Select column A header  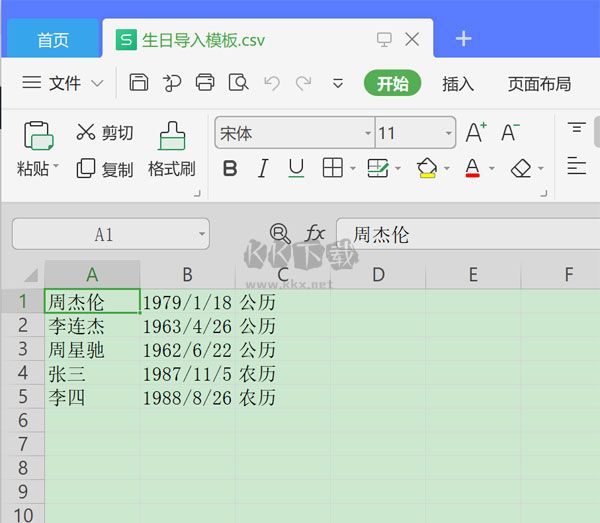[x=92, y=275]
